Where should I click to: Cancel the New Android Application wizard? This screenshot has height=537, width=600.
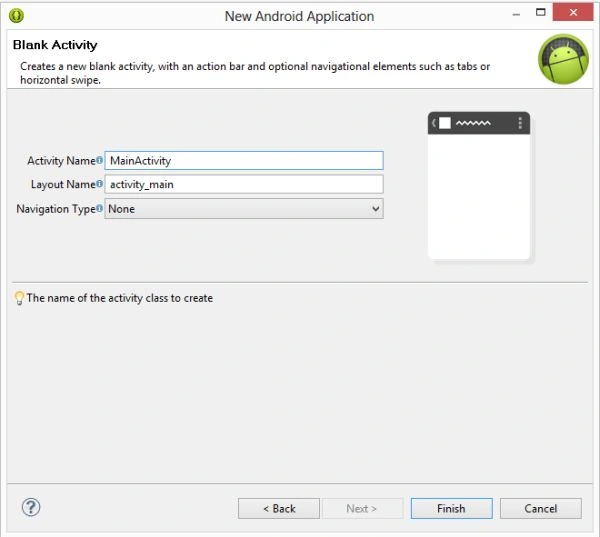541,508
